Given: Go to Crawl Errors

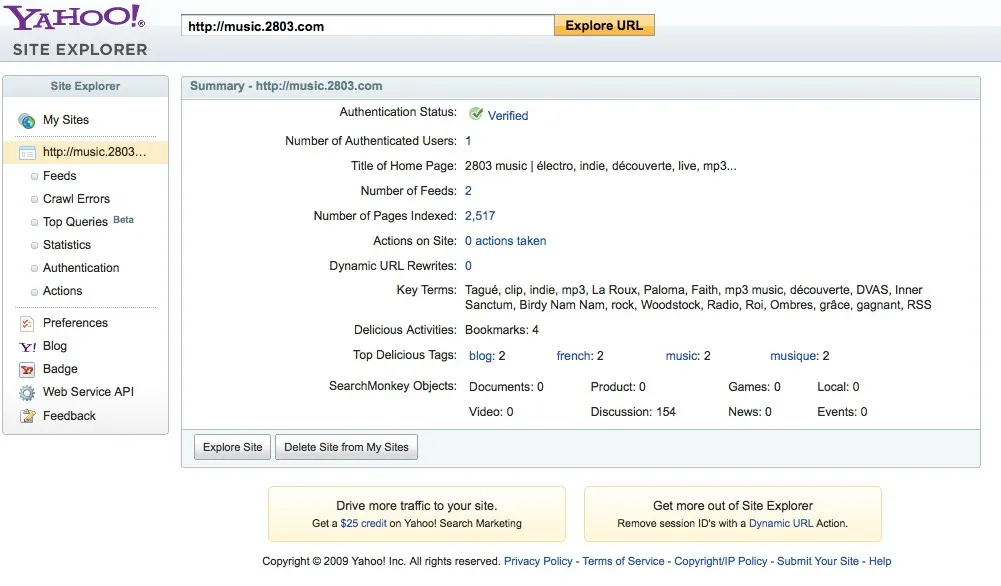Looking at the screenshot, I should (x=76, y=199).
